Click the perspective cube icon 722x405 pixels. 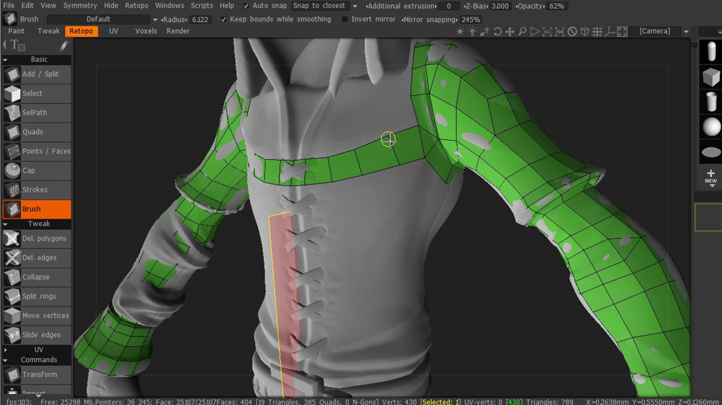point(584,31)
